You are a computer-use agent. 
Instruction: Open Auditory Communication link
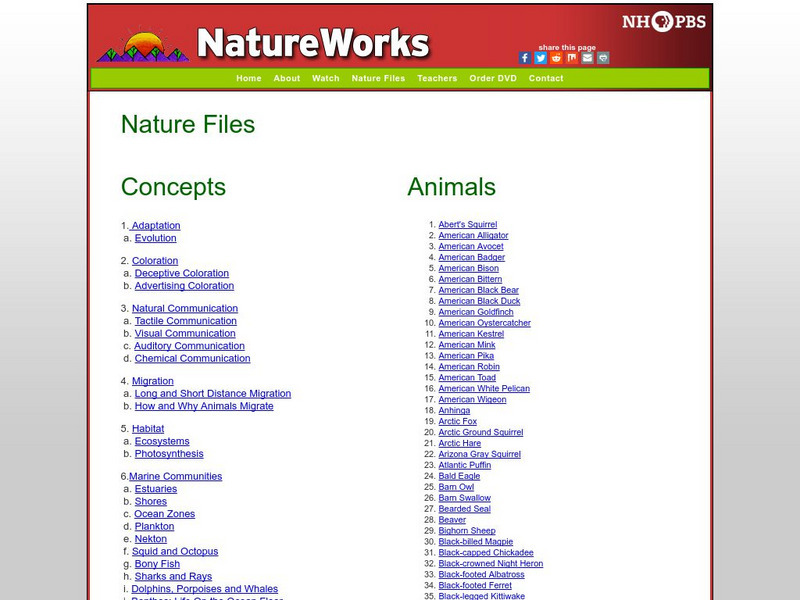point(189,346)
